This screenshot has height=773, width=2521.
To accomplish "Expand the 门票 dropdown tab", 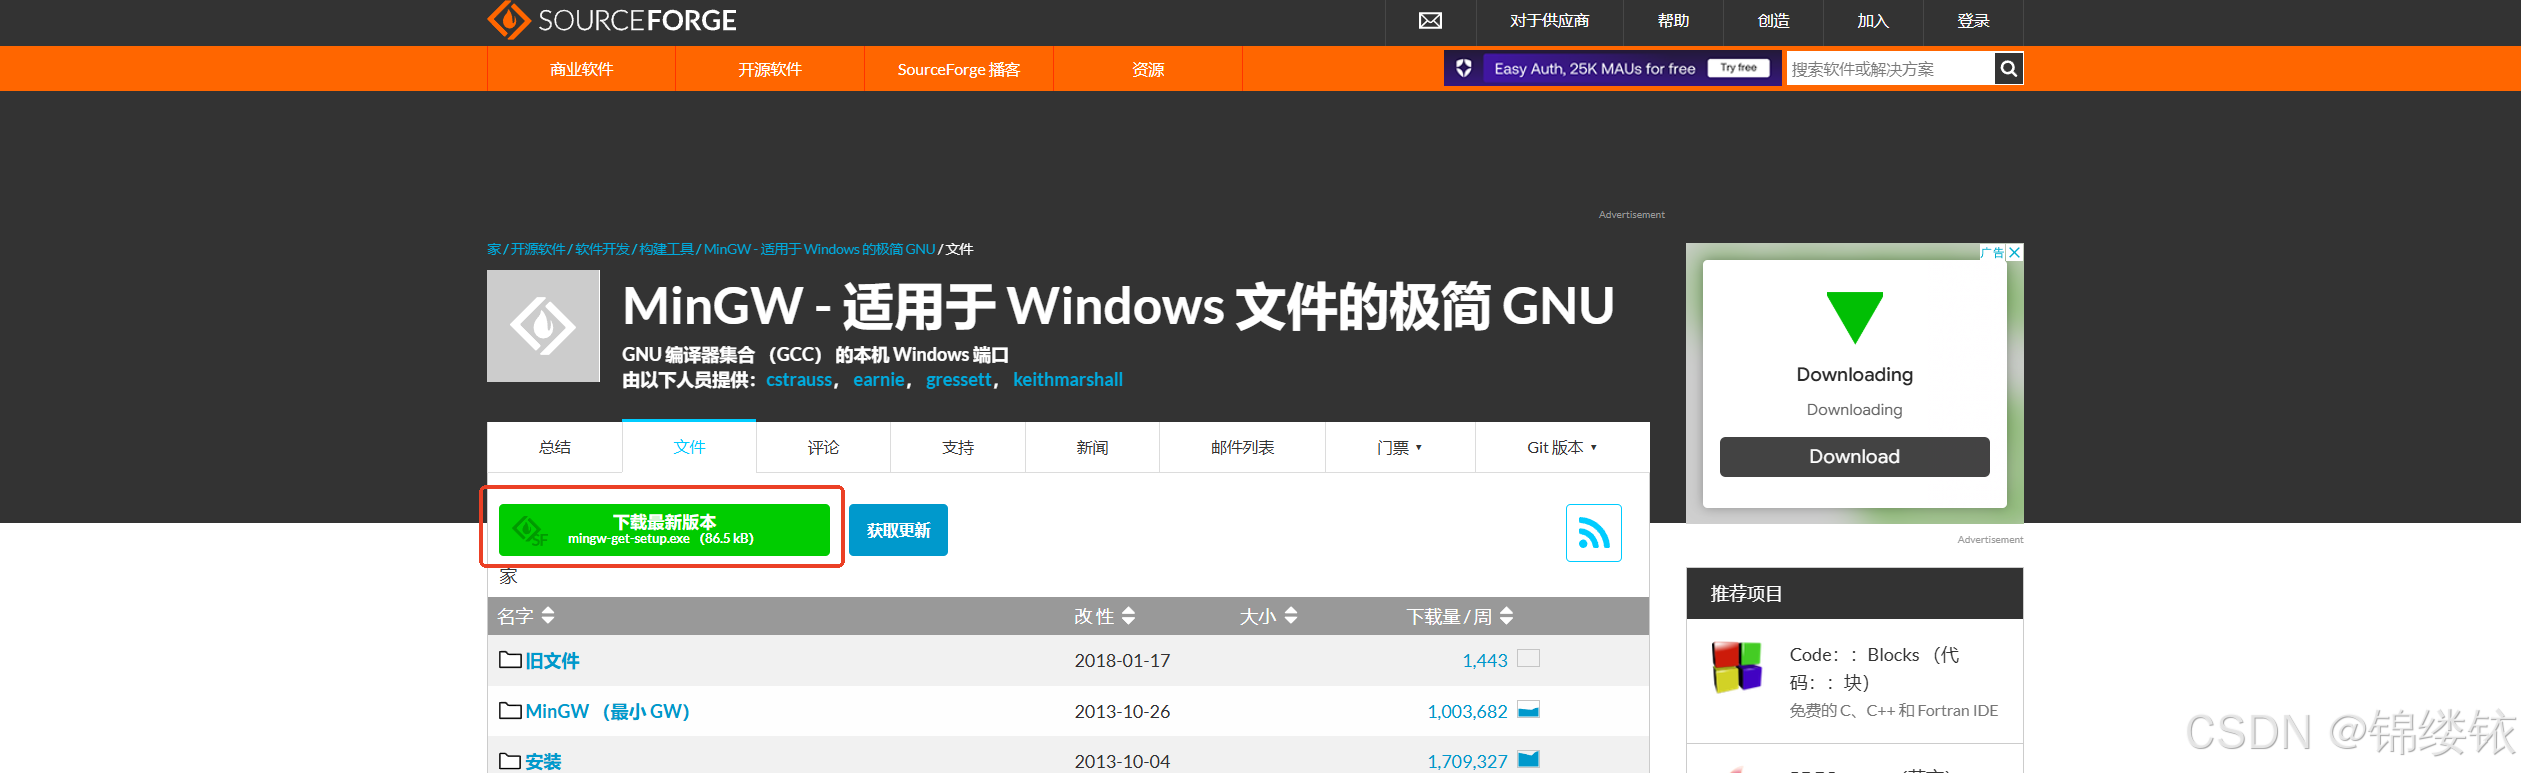I will coord(1400,447).
